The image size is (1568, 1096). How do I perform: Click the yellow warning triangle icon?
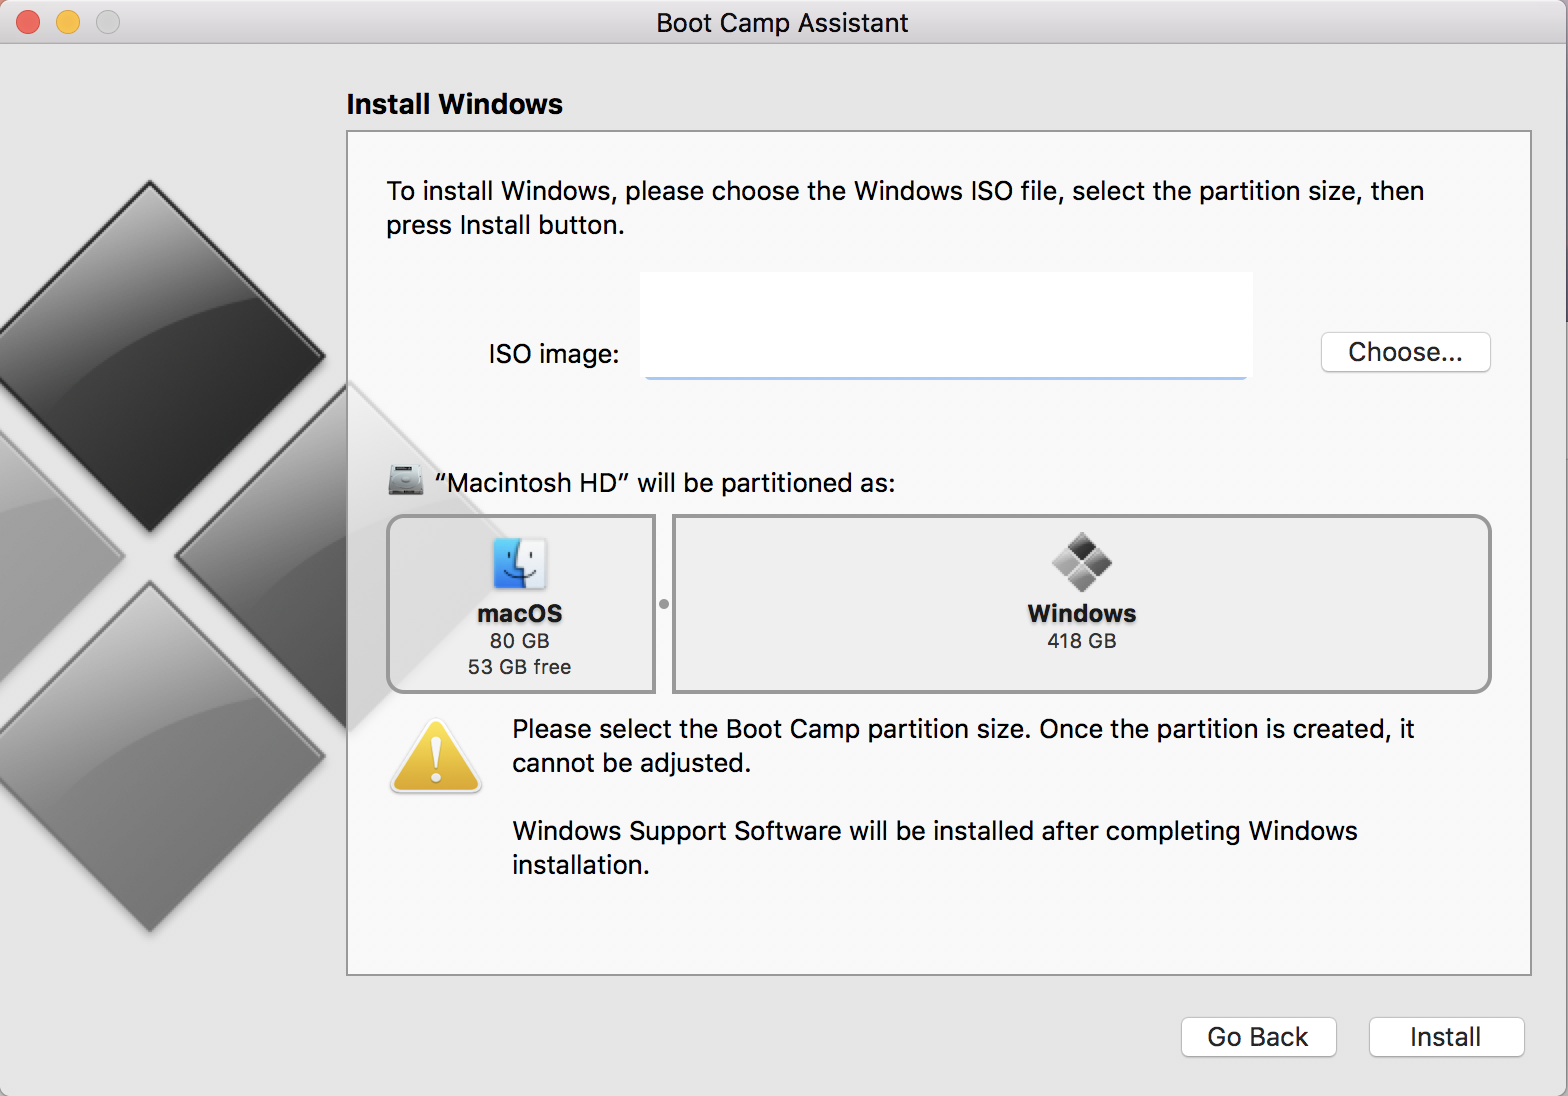click(x=436, y=756)
